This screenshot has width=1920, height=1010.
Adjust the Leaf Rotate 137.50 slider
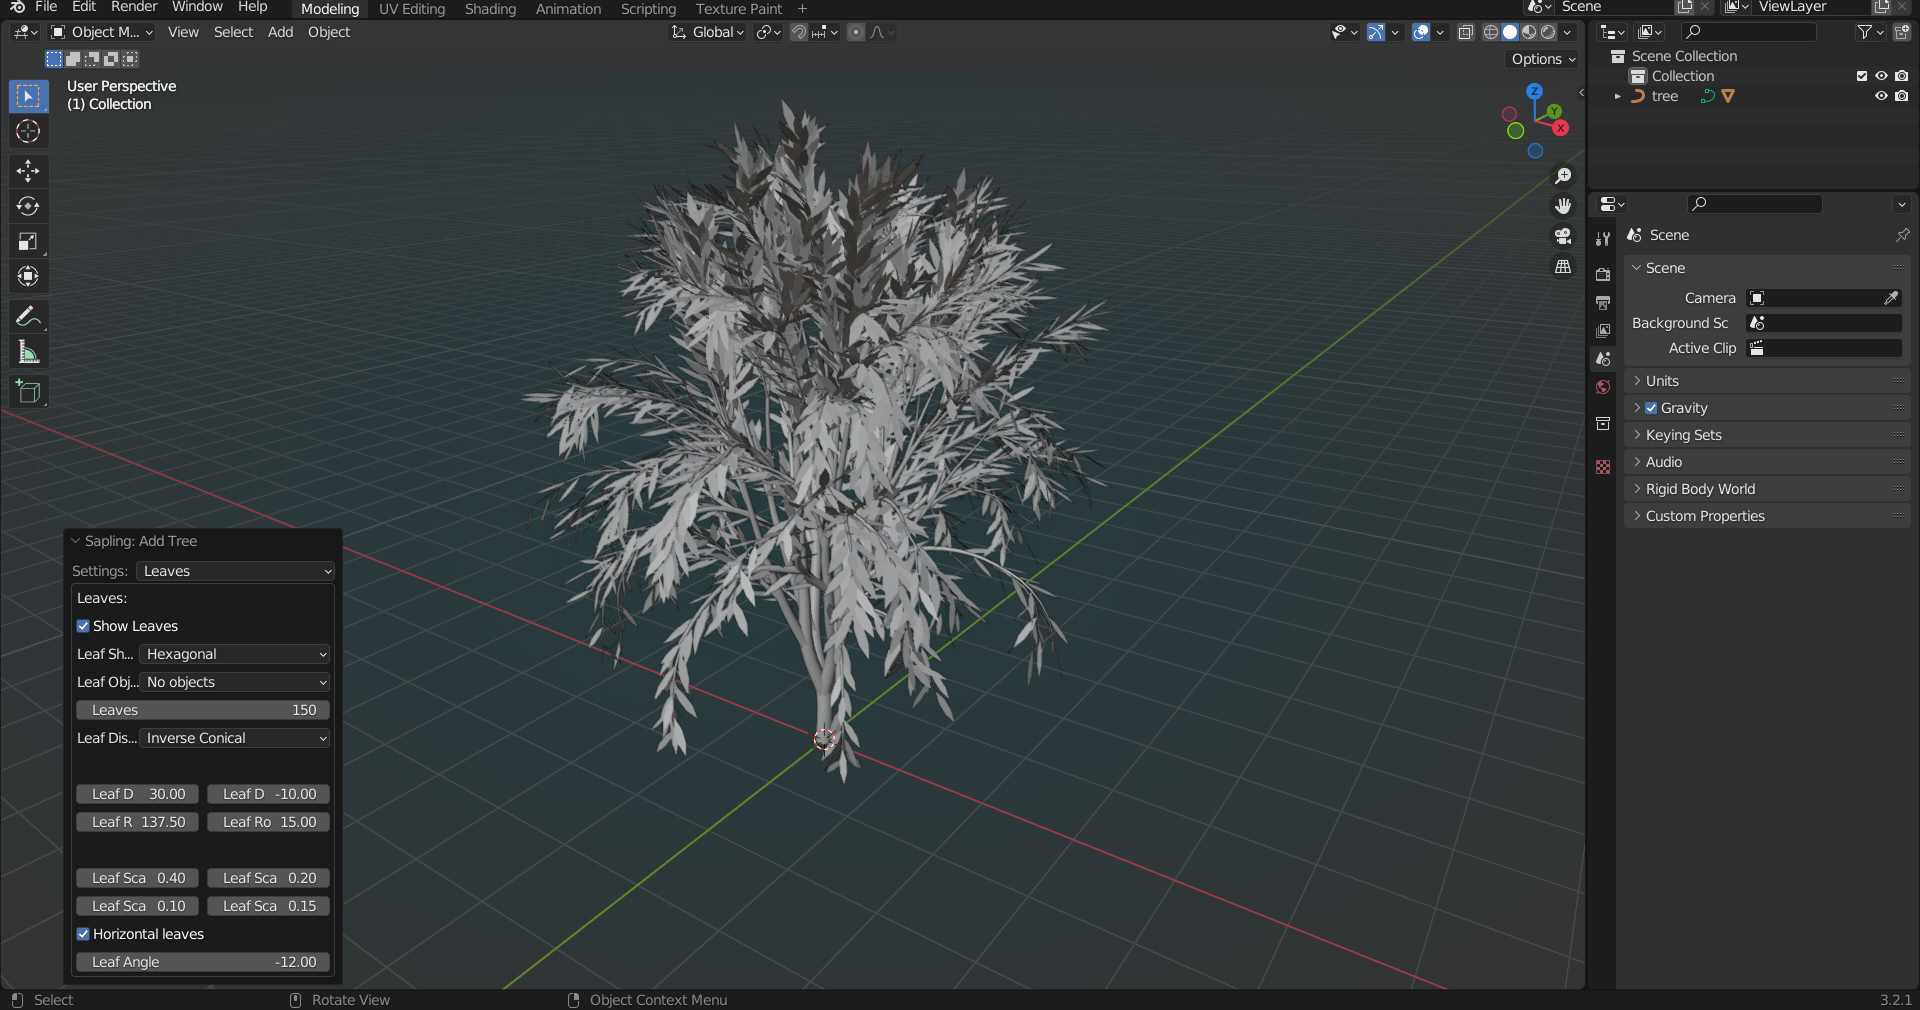pos(138,822)
